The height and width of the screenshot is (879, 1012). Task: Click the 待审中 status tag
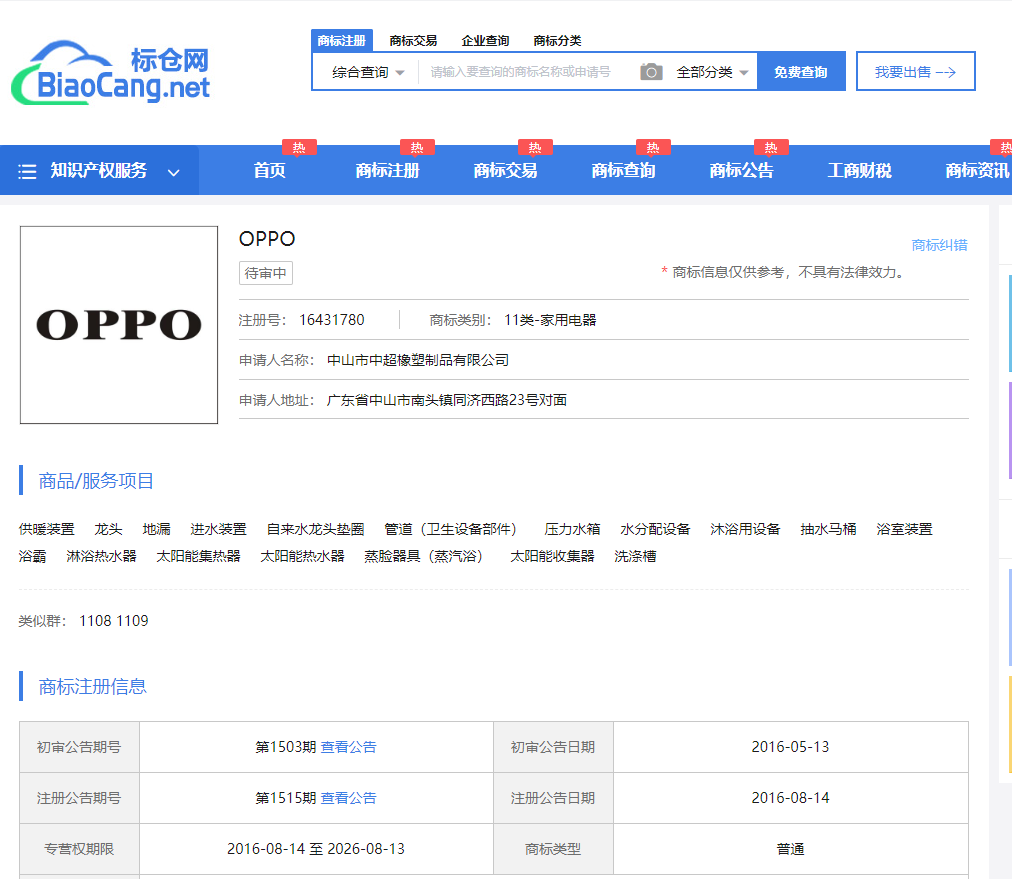tap(265, 273)
